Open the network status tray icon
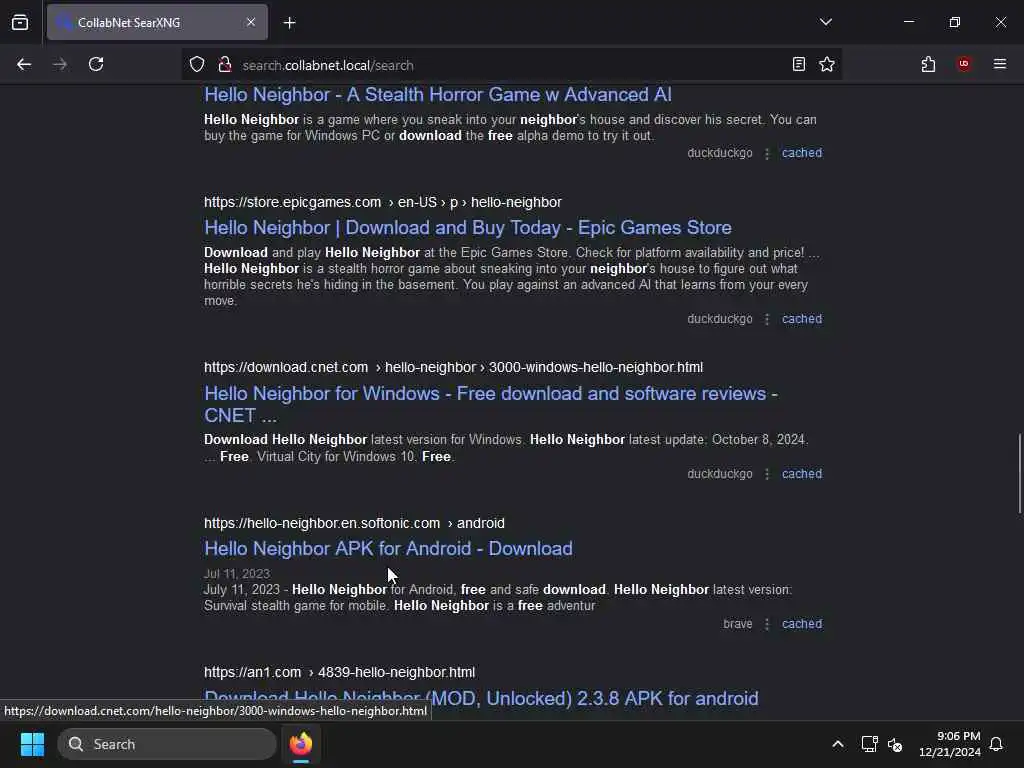Viewport: 1024px width, 768px height. pyautogui.click(x=869, y=744)
